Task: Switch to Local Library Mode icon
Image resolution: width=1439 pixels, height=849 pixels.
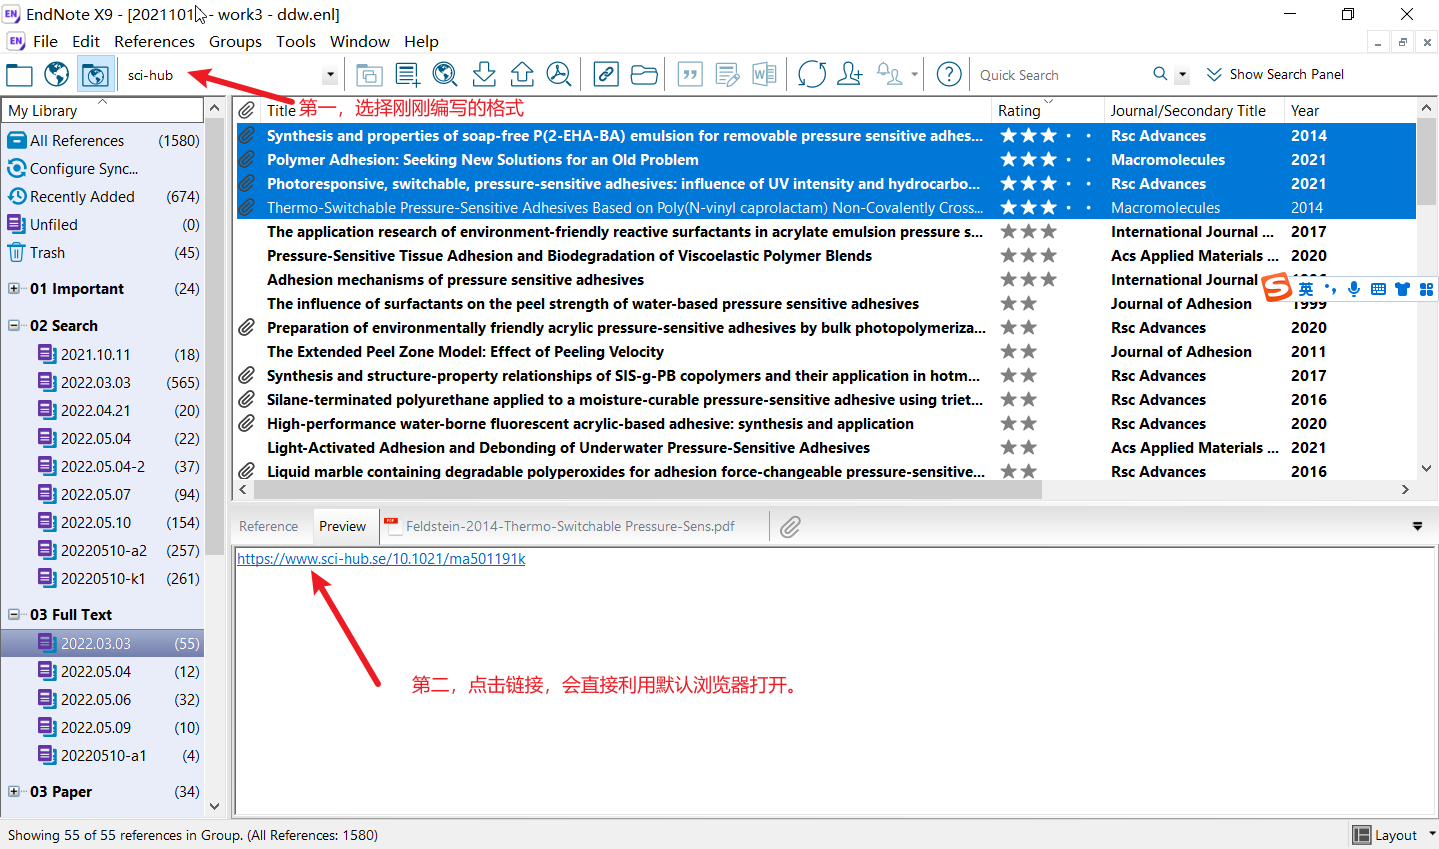Action: pyautogui.click(x=19, y=75)
